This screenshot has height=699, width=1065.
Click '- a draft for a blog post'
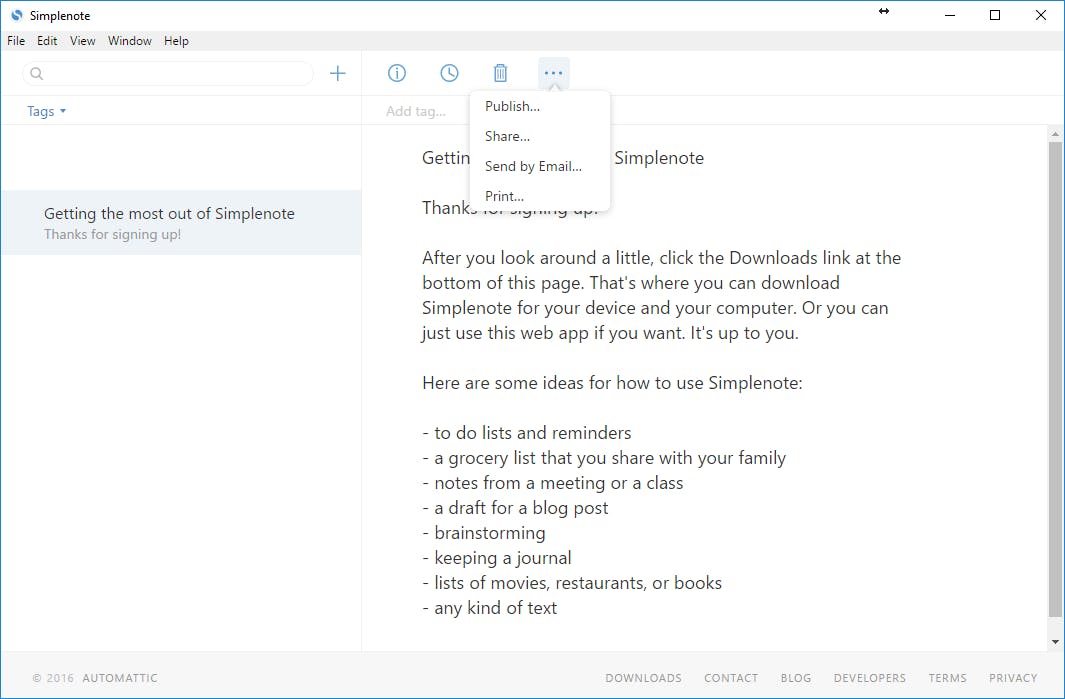pyautogui.click(x=515, y=508)
